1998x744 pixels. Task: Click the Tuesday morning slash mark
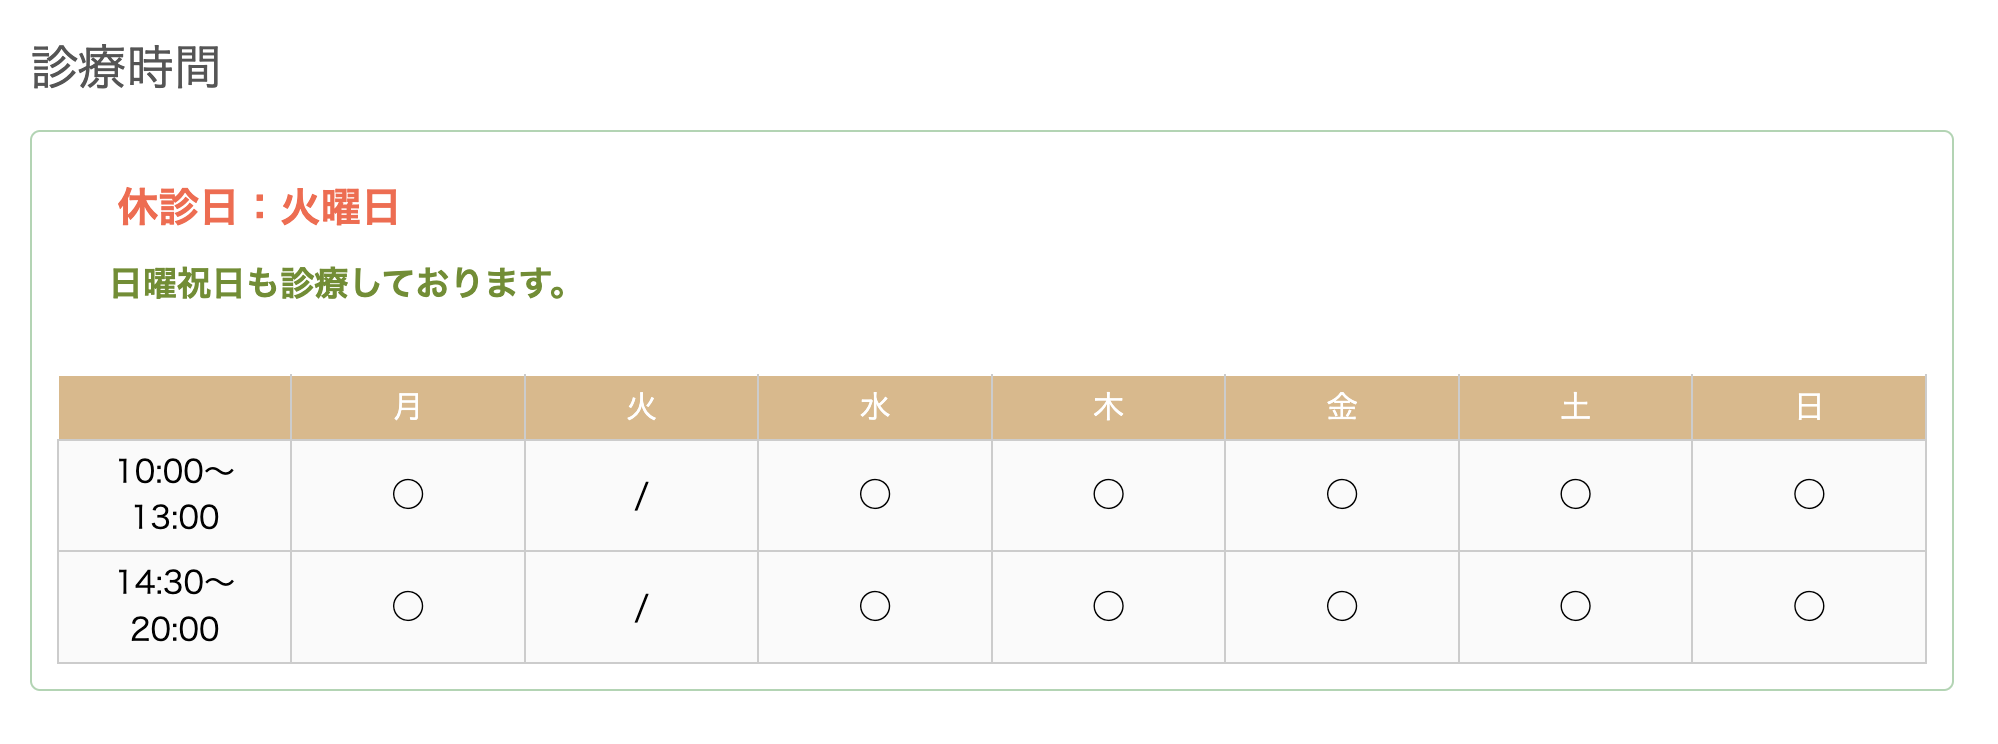(641, 496)
